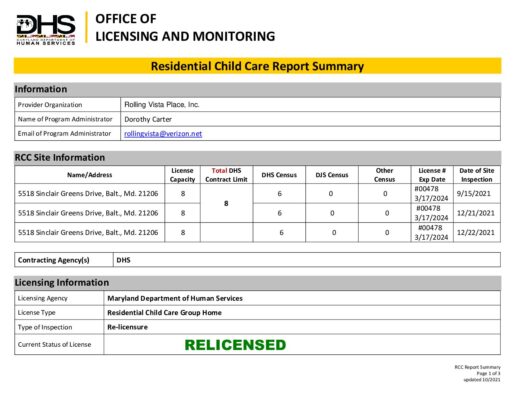Image resolution: width=518 pixels, height=400 pixels.
Task: Click License Capacity value in 12/22/2021 row
Action: point(183,232)
